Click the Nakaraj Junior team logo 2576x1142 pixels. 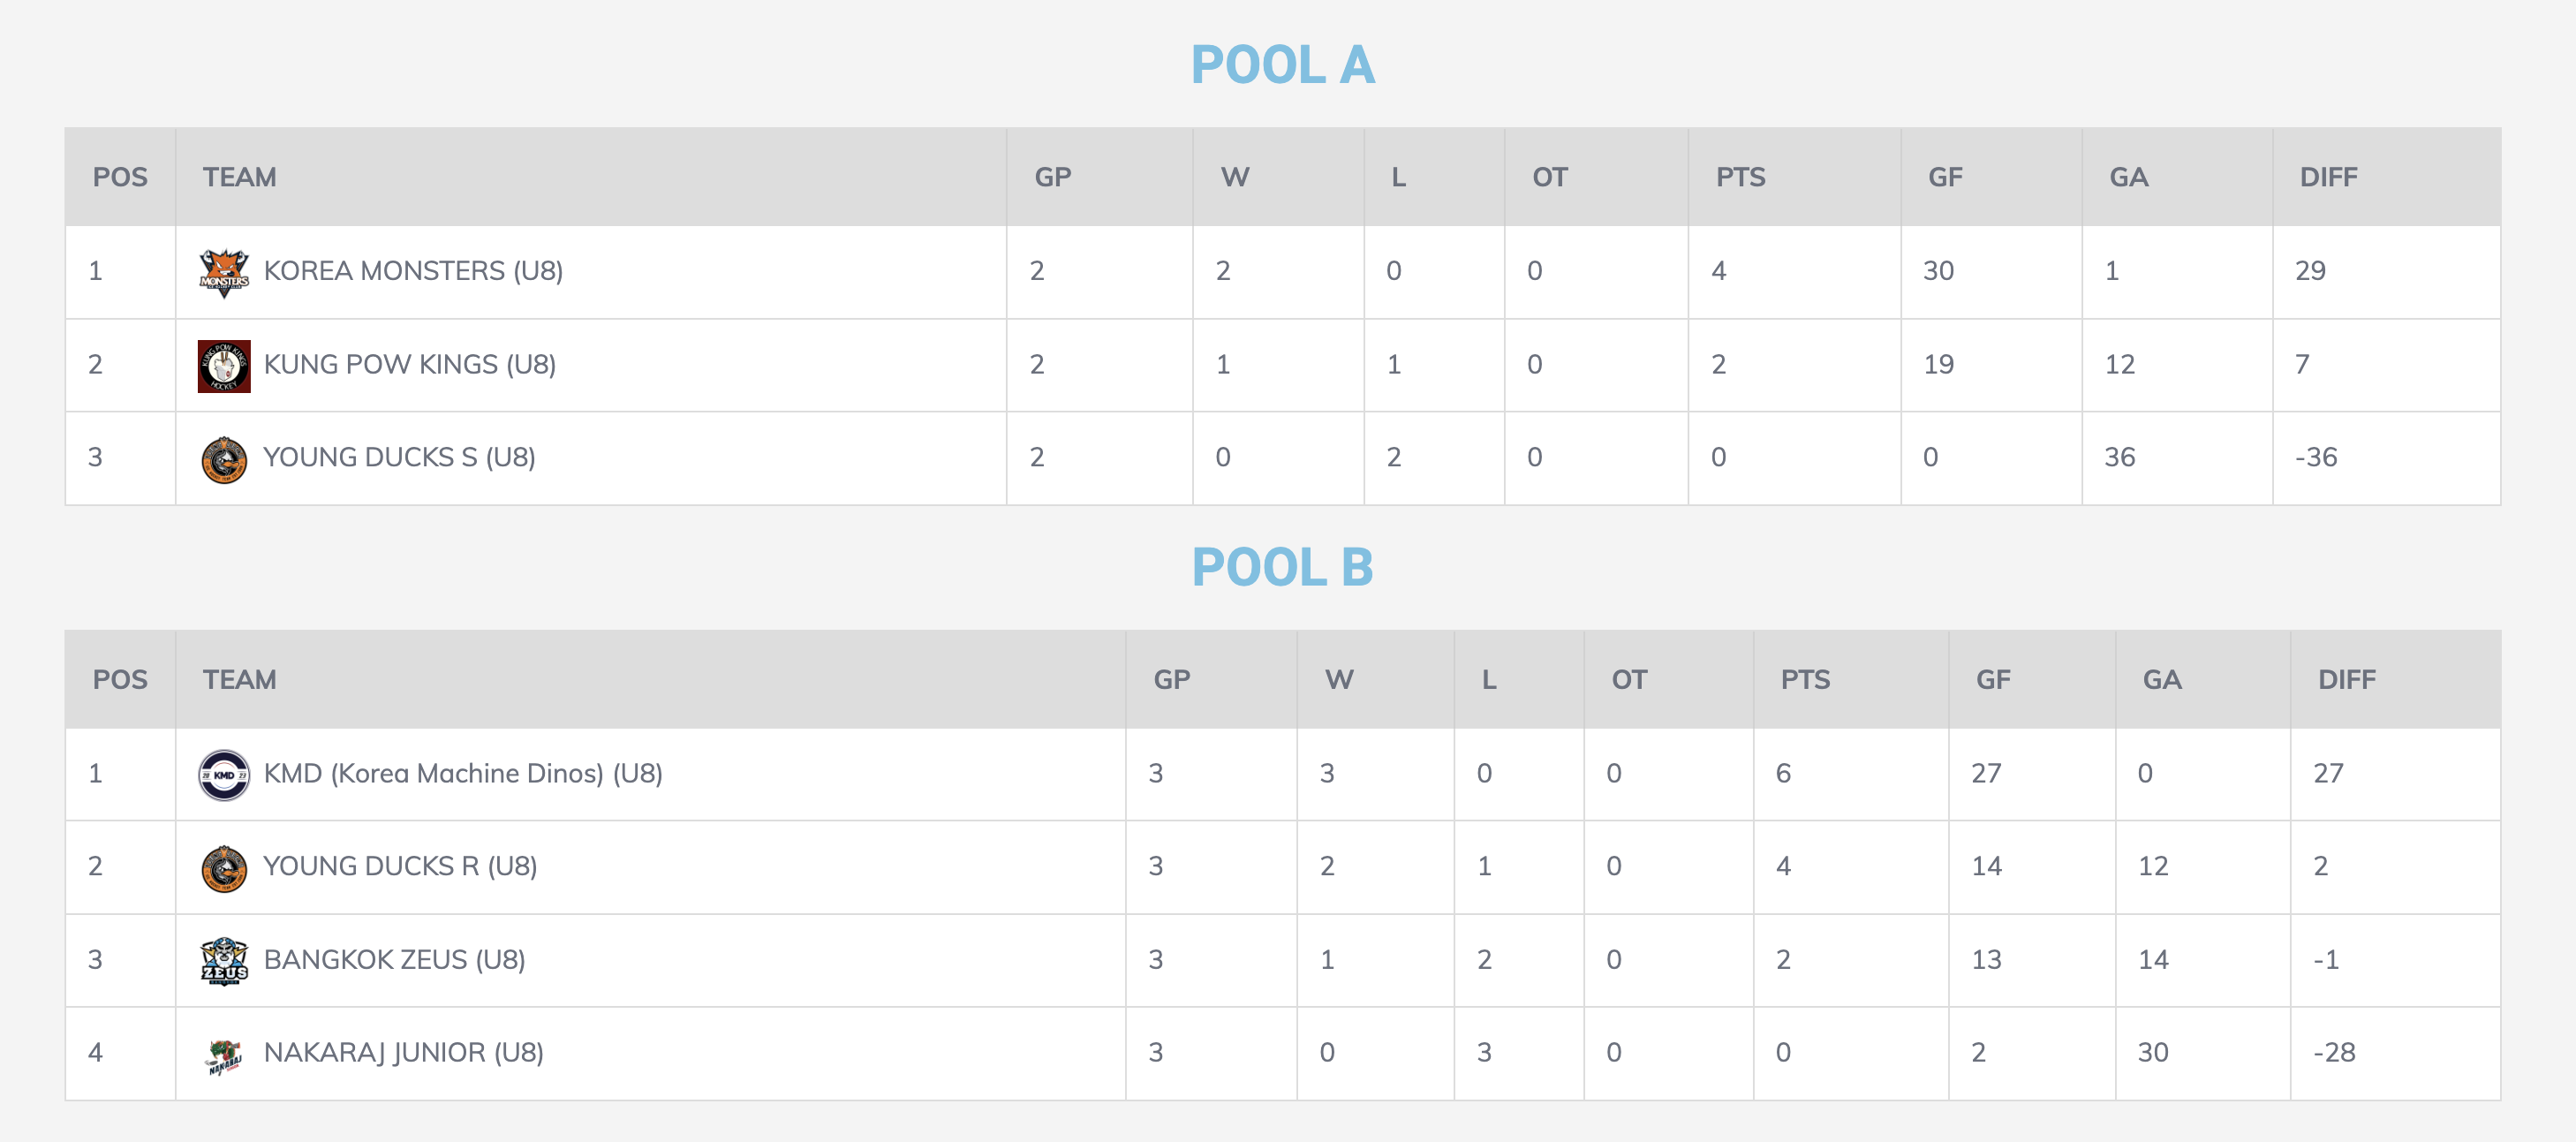[x=224, y=1054]
